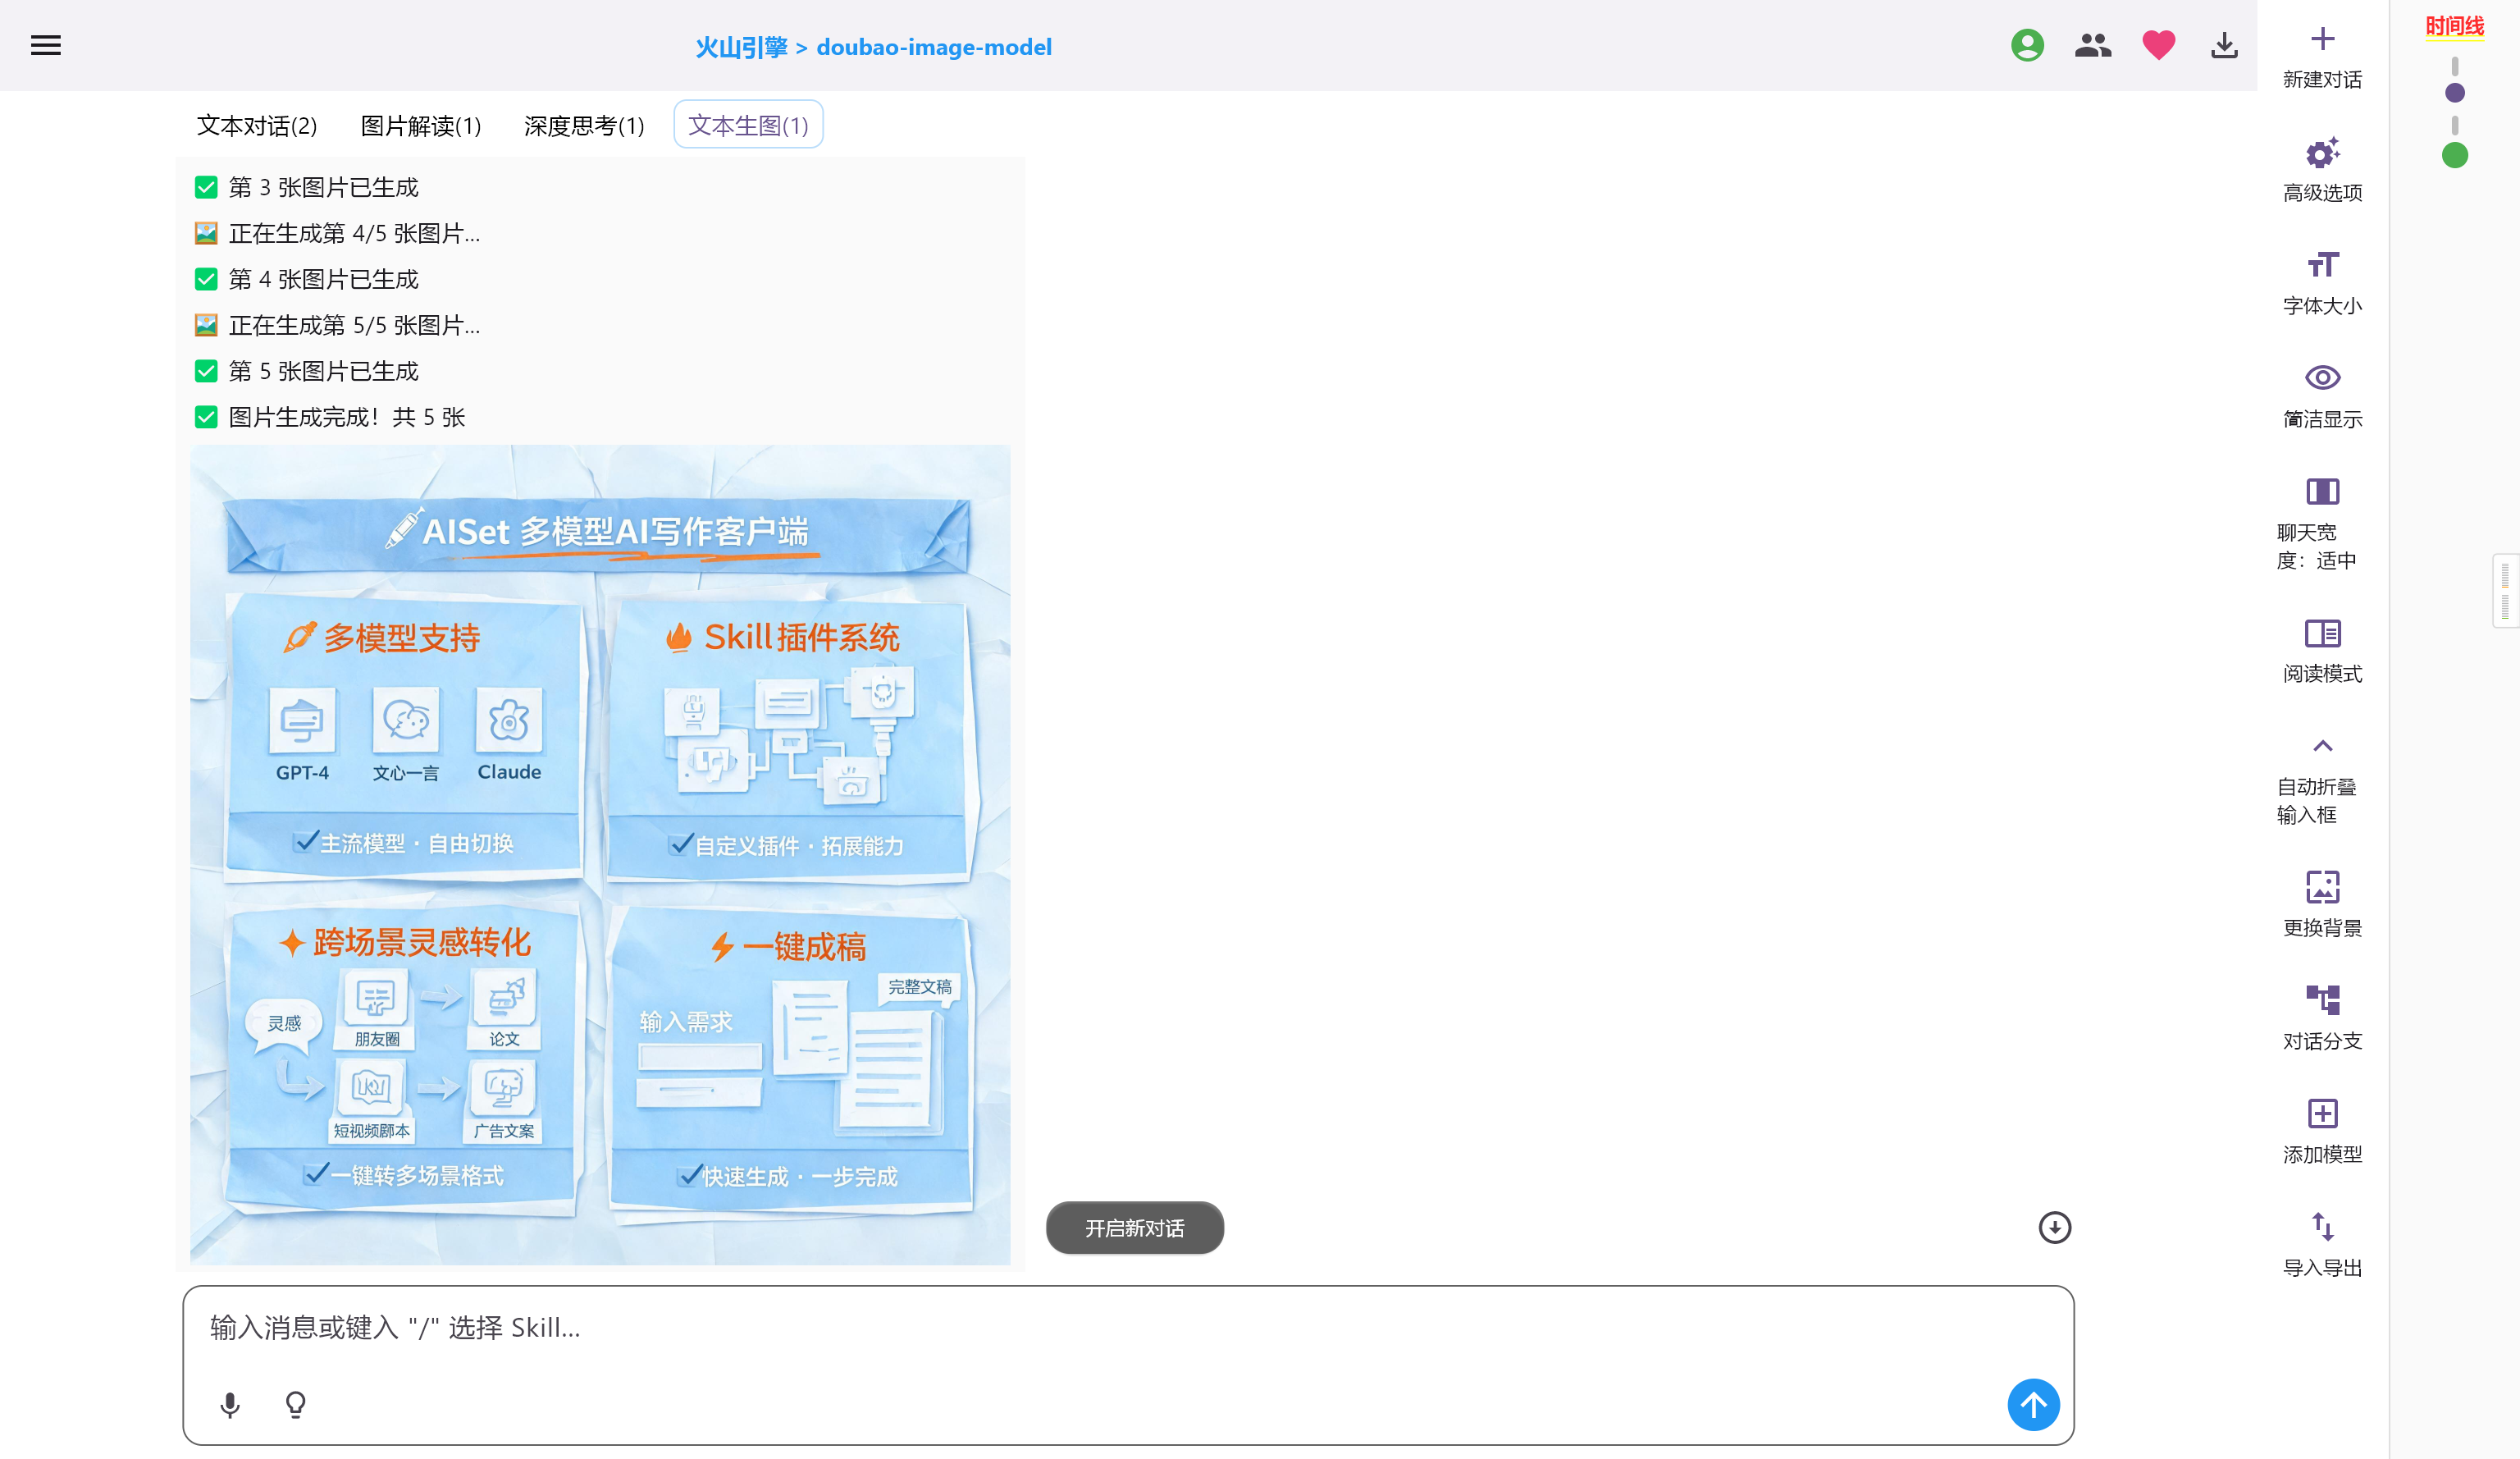Open 高级选项 advanced settings
The height and width of the screenshot is (1459, 2520).
tap(2322, 171)
